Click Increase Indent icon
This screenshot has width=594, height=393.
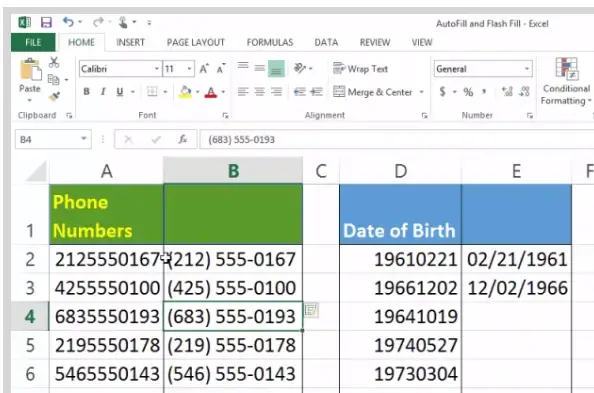(316, 92)
